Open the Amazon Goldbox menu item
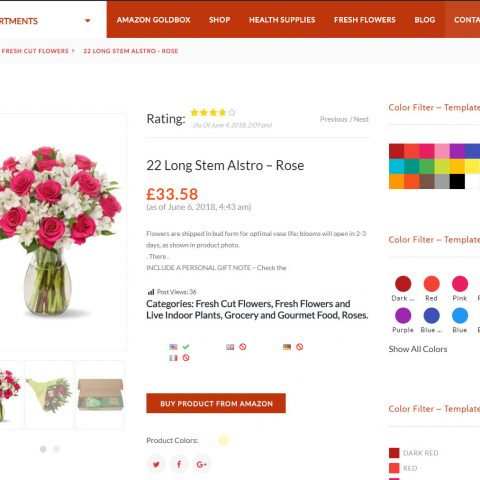This screenshot has height=480, width=480. tap(153, 20)
